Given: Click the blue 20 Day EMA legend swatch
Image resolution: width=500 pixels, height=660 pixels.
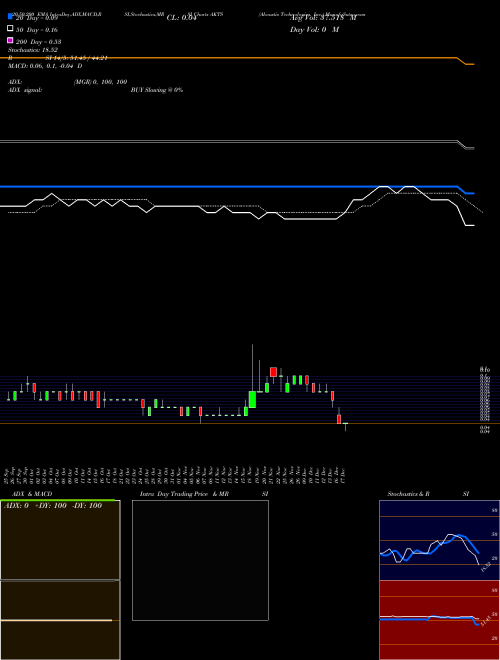Looking at the screenshot, I should (10, 16).
